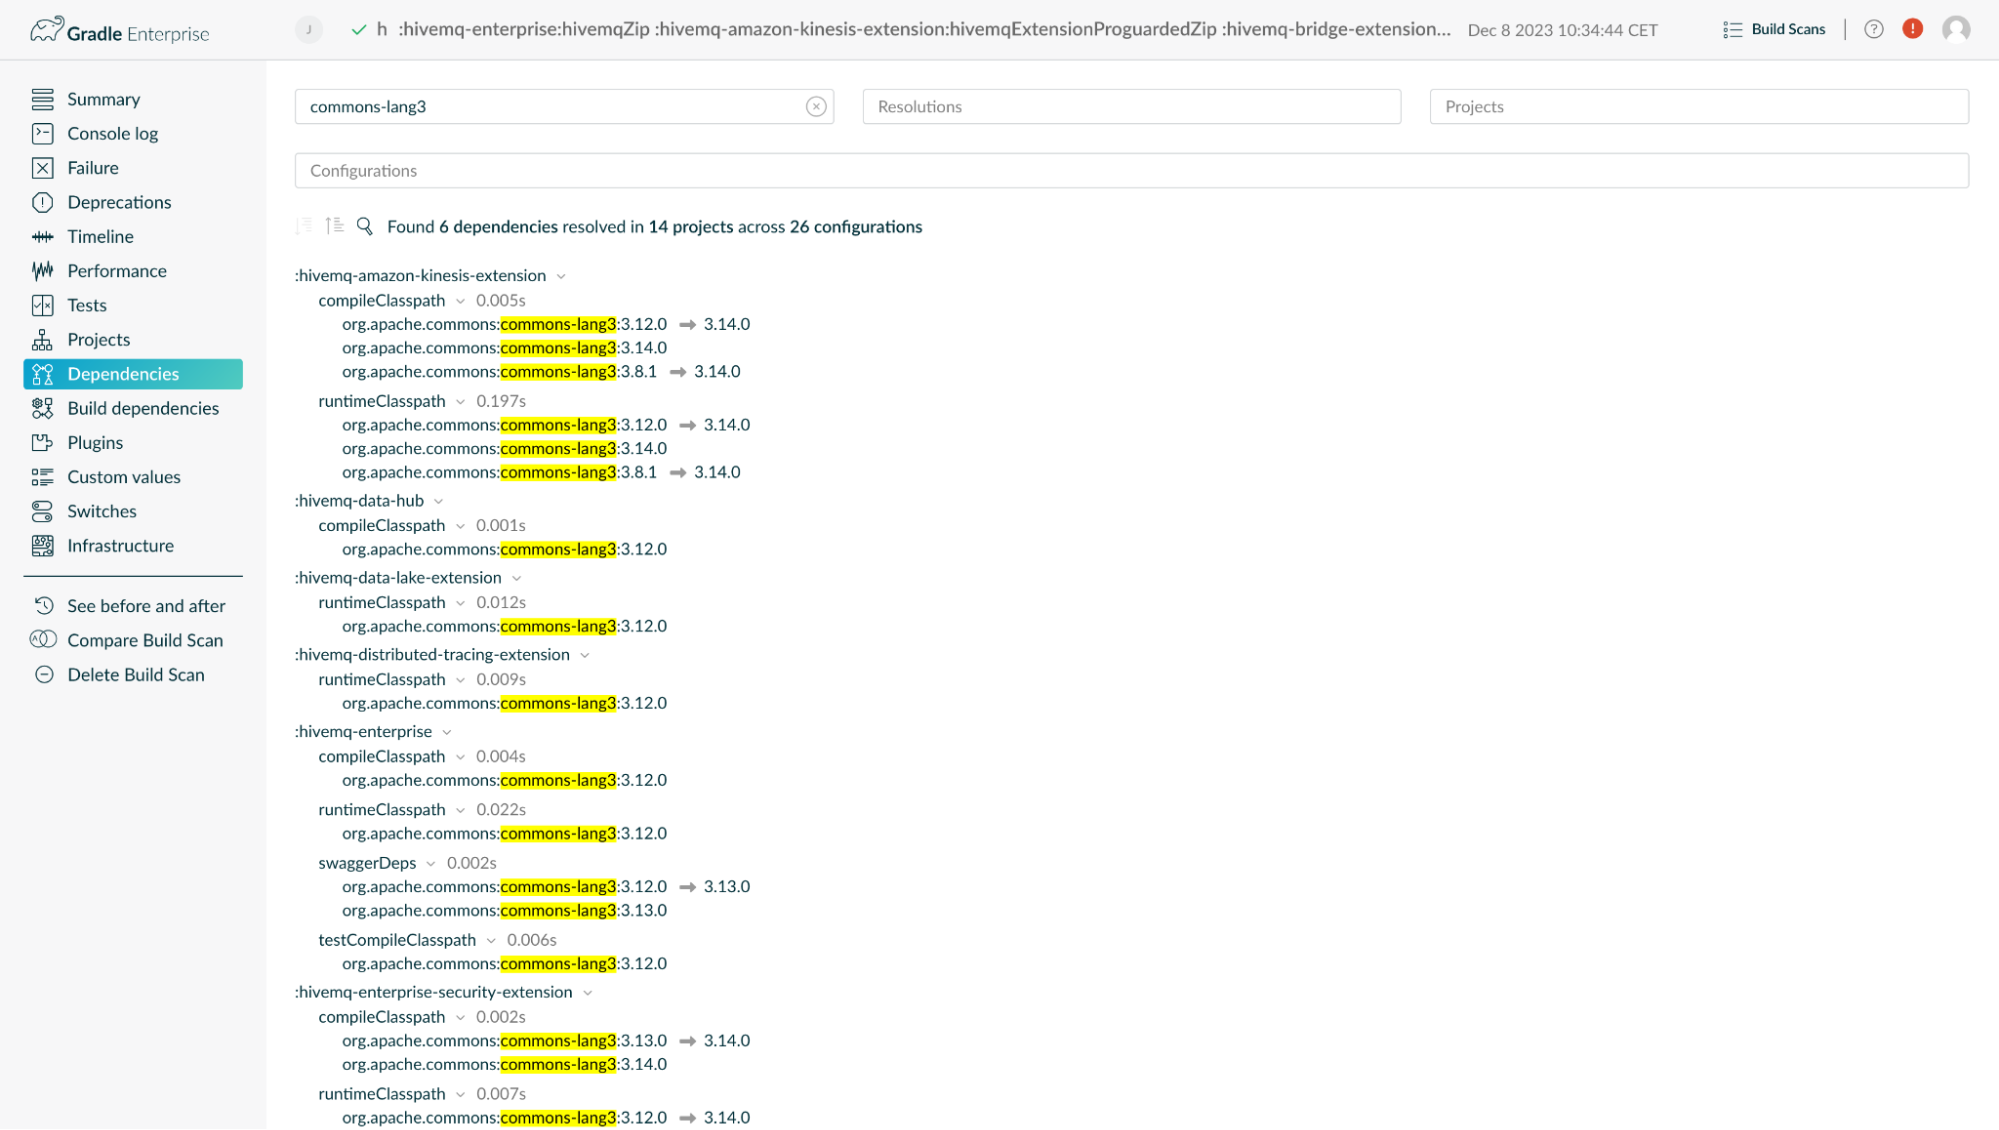Click the Projects filter field

[1699, 107]
